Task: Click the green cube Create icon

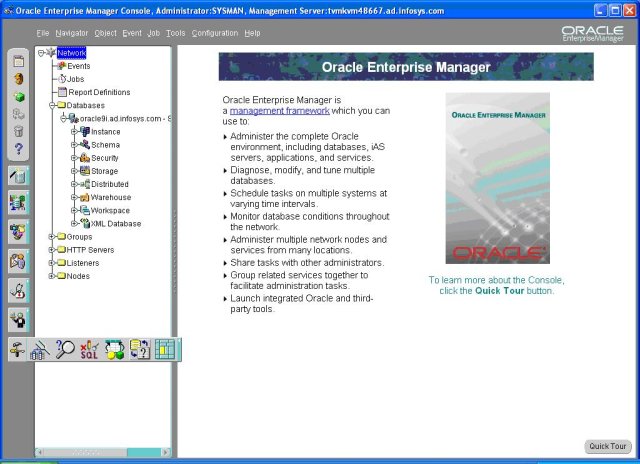Action: click(x=19, y=97)
